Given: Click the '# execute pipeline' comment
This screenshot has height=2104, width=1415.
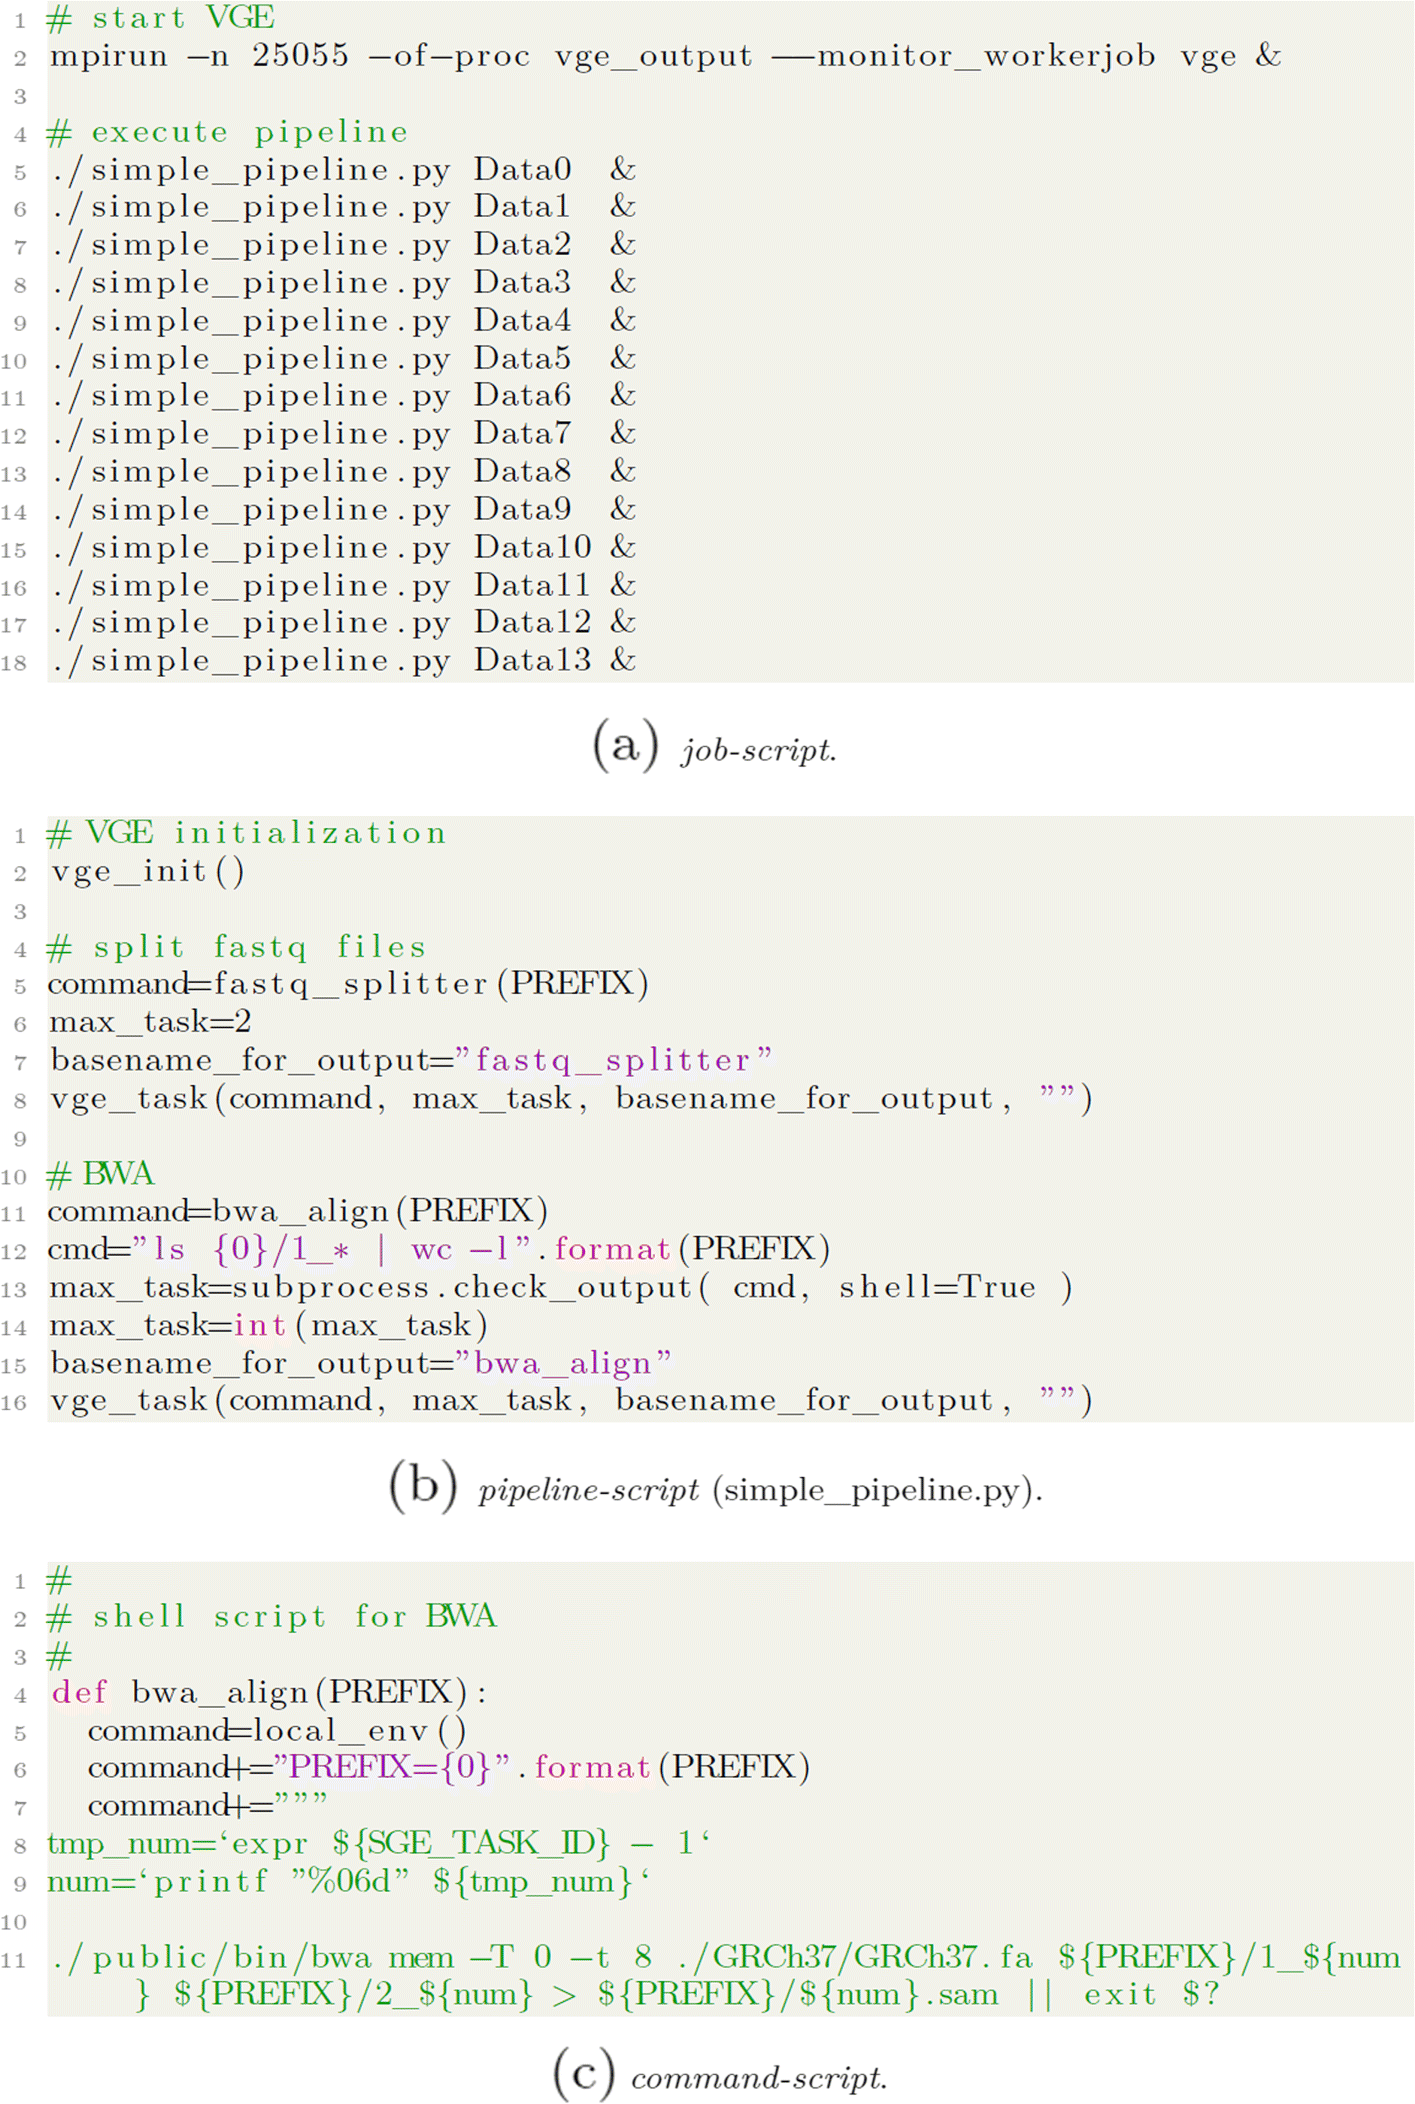Looking at the screenshot, I should (228, 132).
